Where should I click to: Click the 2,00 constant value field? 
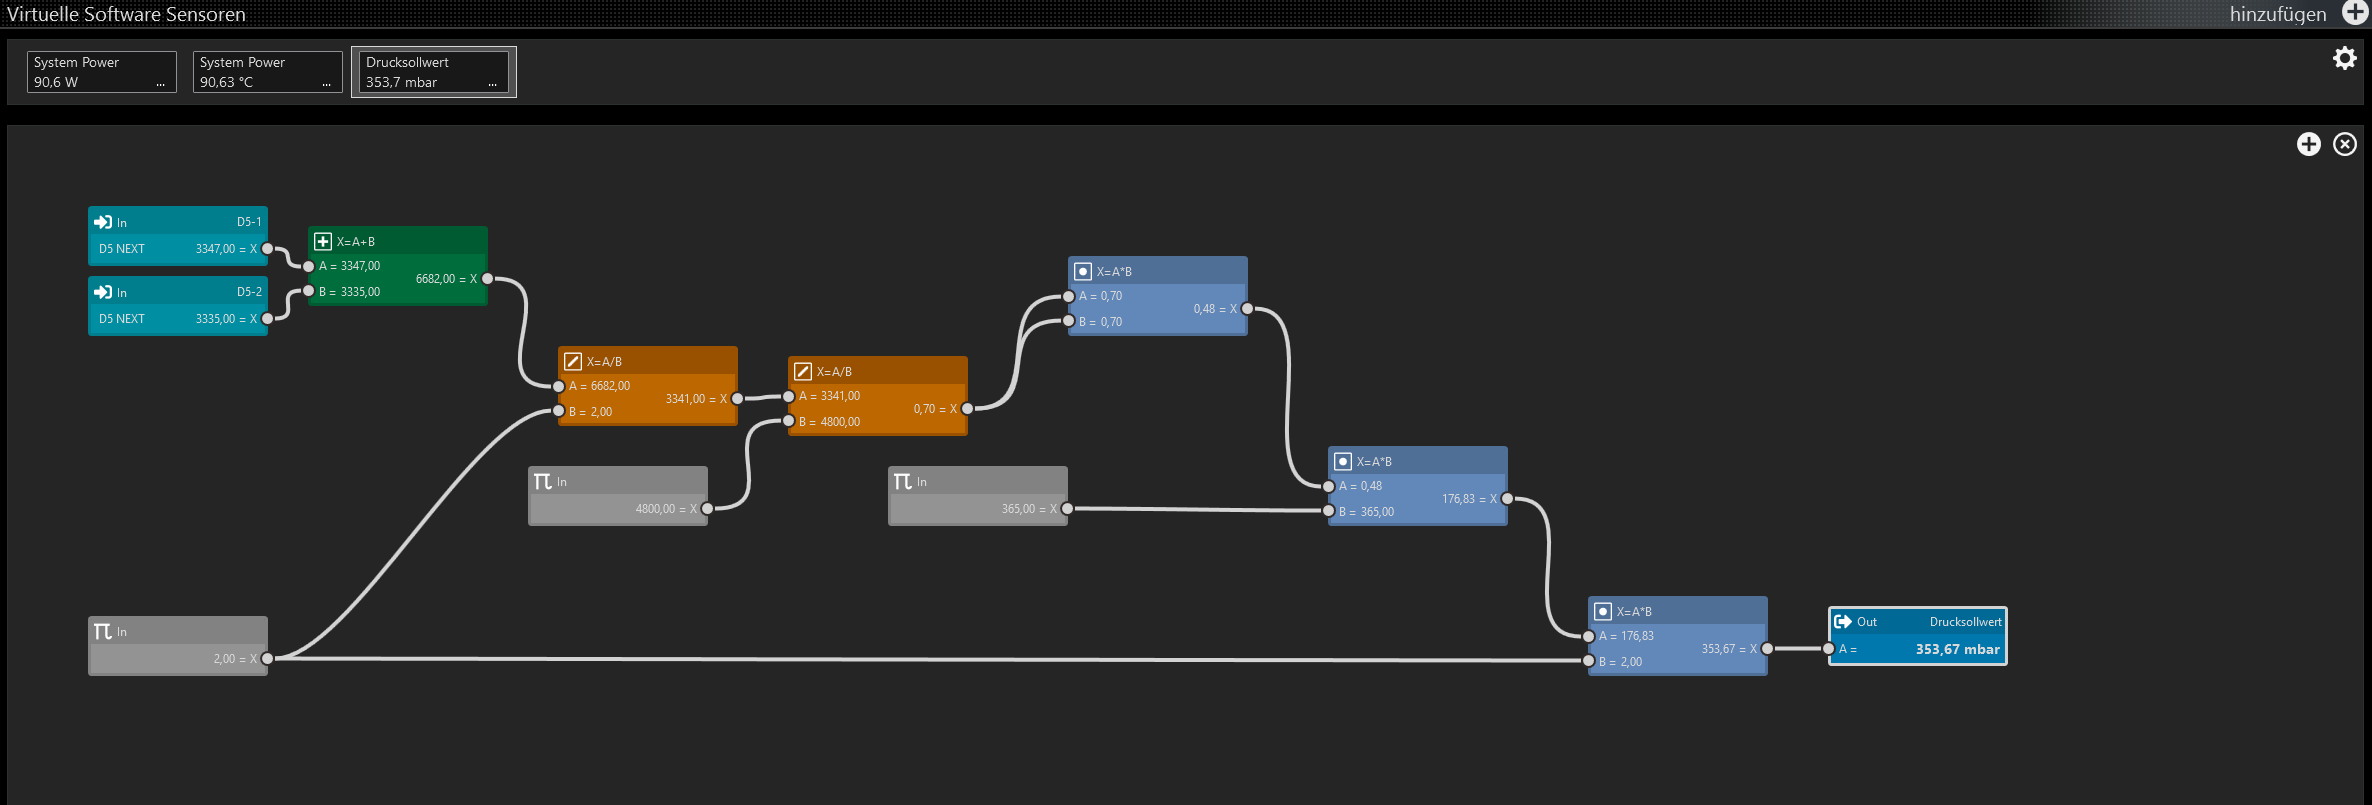178,659
